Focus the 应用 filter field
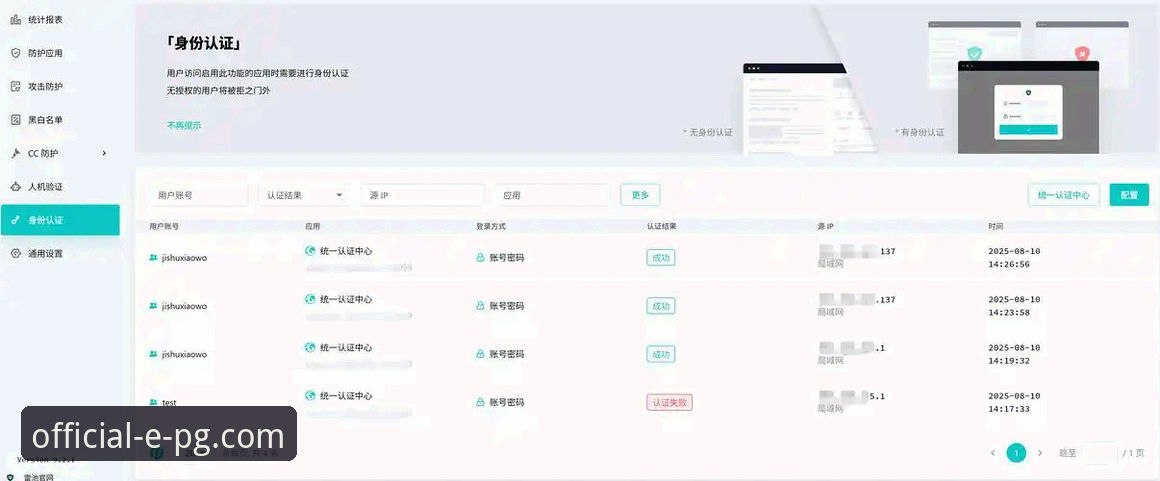Image resolution: width=1160 pixels, height=481 pixels. click(x=553, y=195)
